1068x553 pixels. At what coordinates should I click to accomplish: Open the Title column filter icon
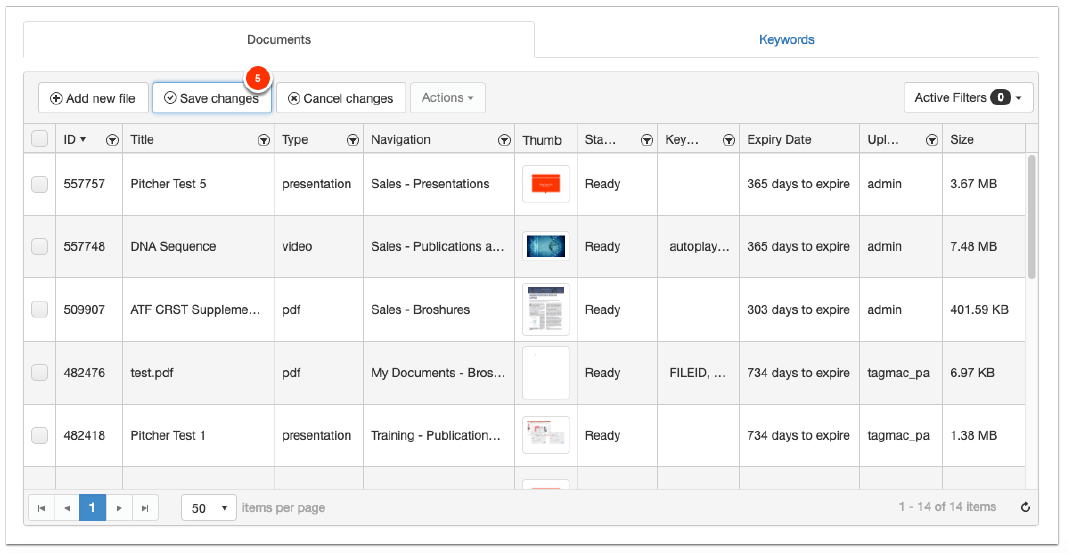[263, 141]
